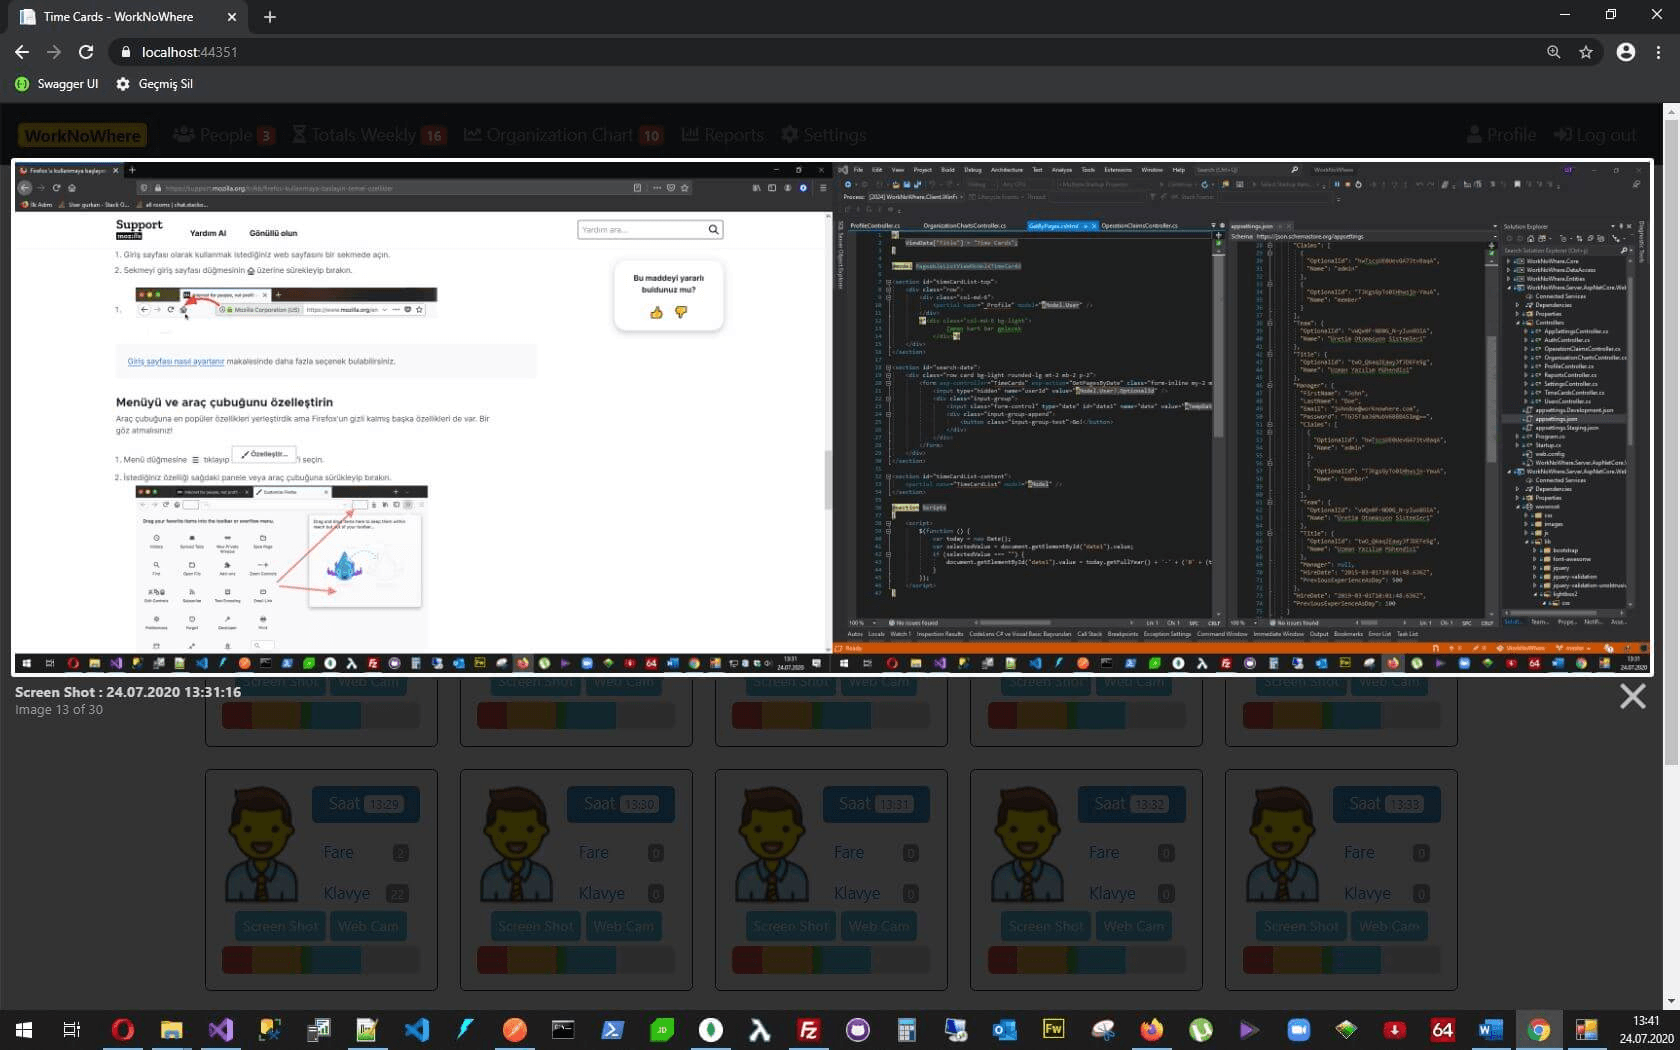This screenshot has height=1050, width=1680.
Task: Close the screenshot lightbox with the X
Action: click(x=1632, y=696)
